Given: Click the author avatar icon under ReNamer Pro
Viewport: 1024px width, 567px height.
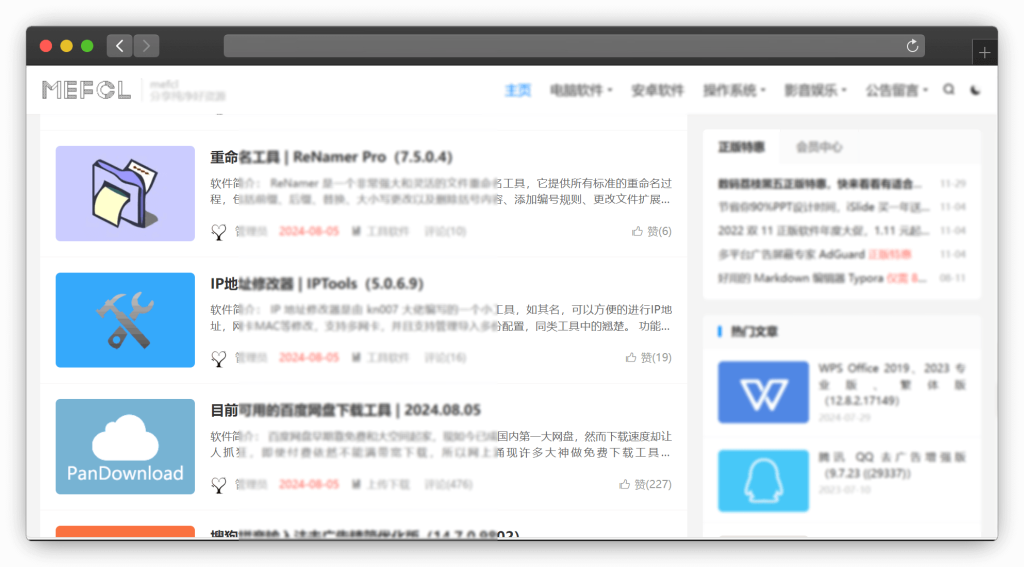Looking at the screenshot, I should tap(219, 231).
